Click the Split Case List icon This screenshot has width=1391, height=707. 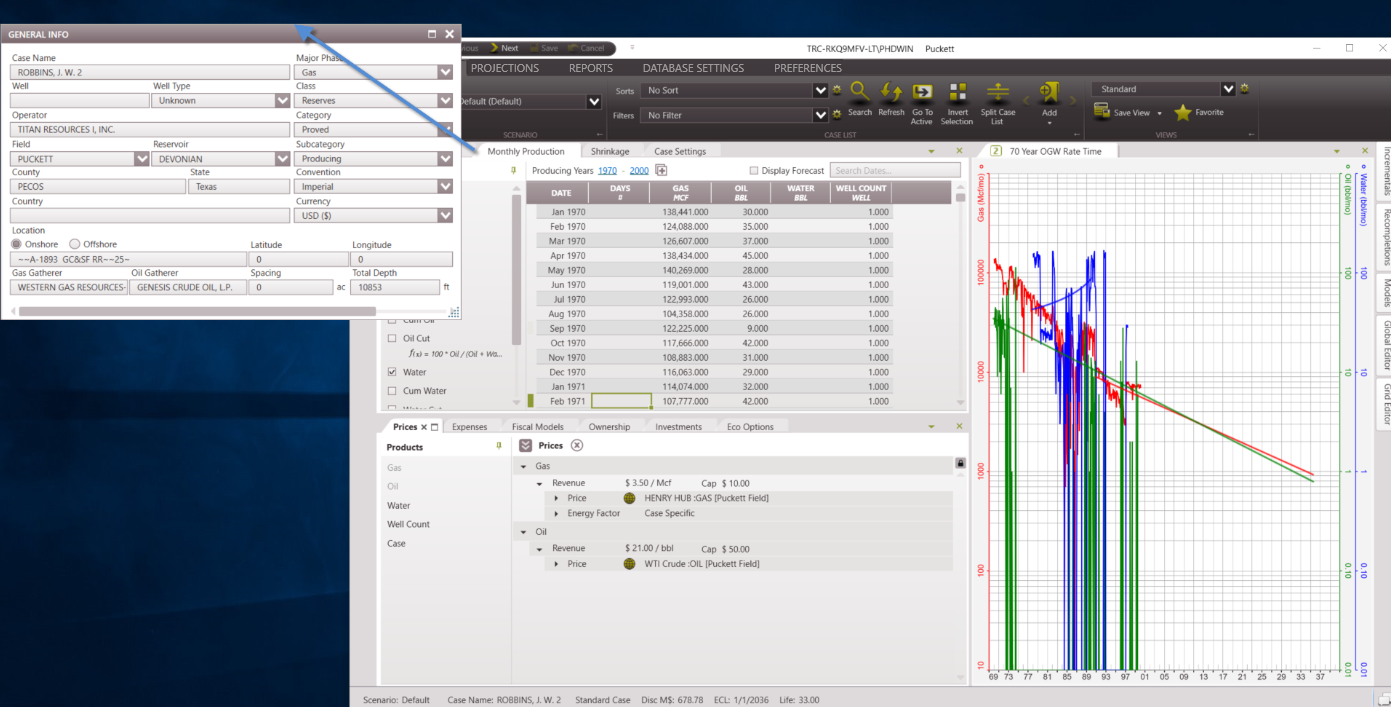[998, 92]
